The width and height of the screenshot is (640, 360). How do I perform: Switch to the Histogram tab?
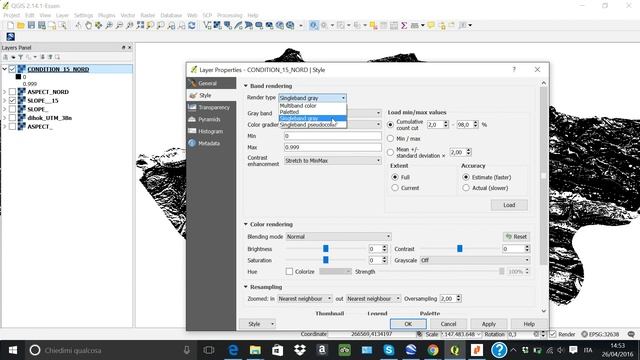[x=211, y=131]
